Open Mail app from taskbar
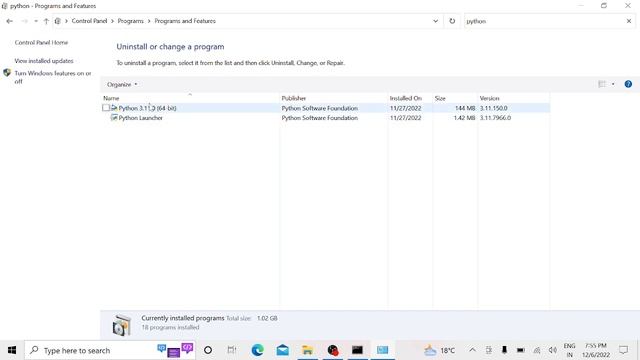Image resolution: width=640 pixels, height=360 pixels. [282, 350]
